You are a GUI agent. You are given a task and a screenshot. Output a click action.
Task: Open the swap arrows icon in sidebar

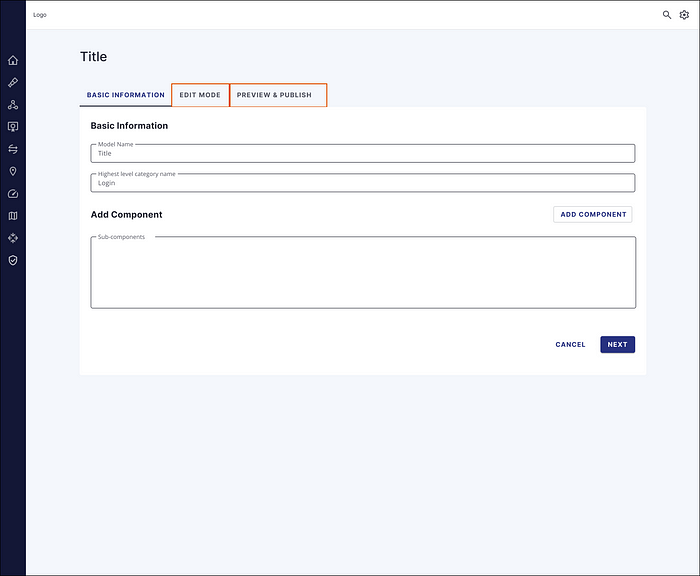click(13, 149)
